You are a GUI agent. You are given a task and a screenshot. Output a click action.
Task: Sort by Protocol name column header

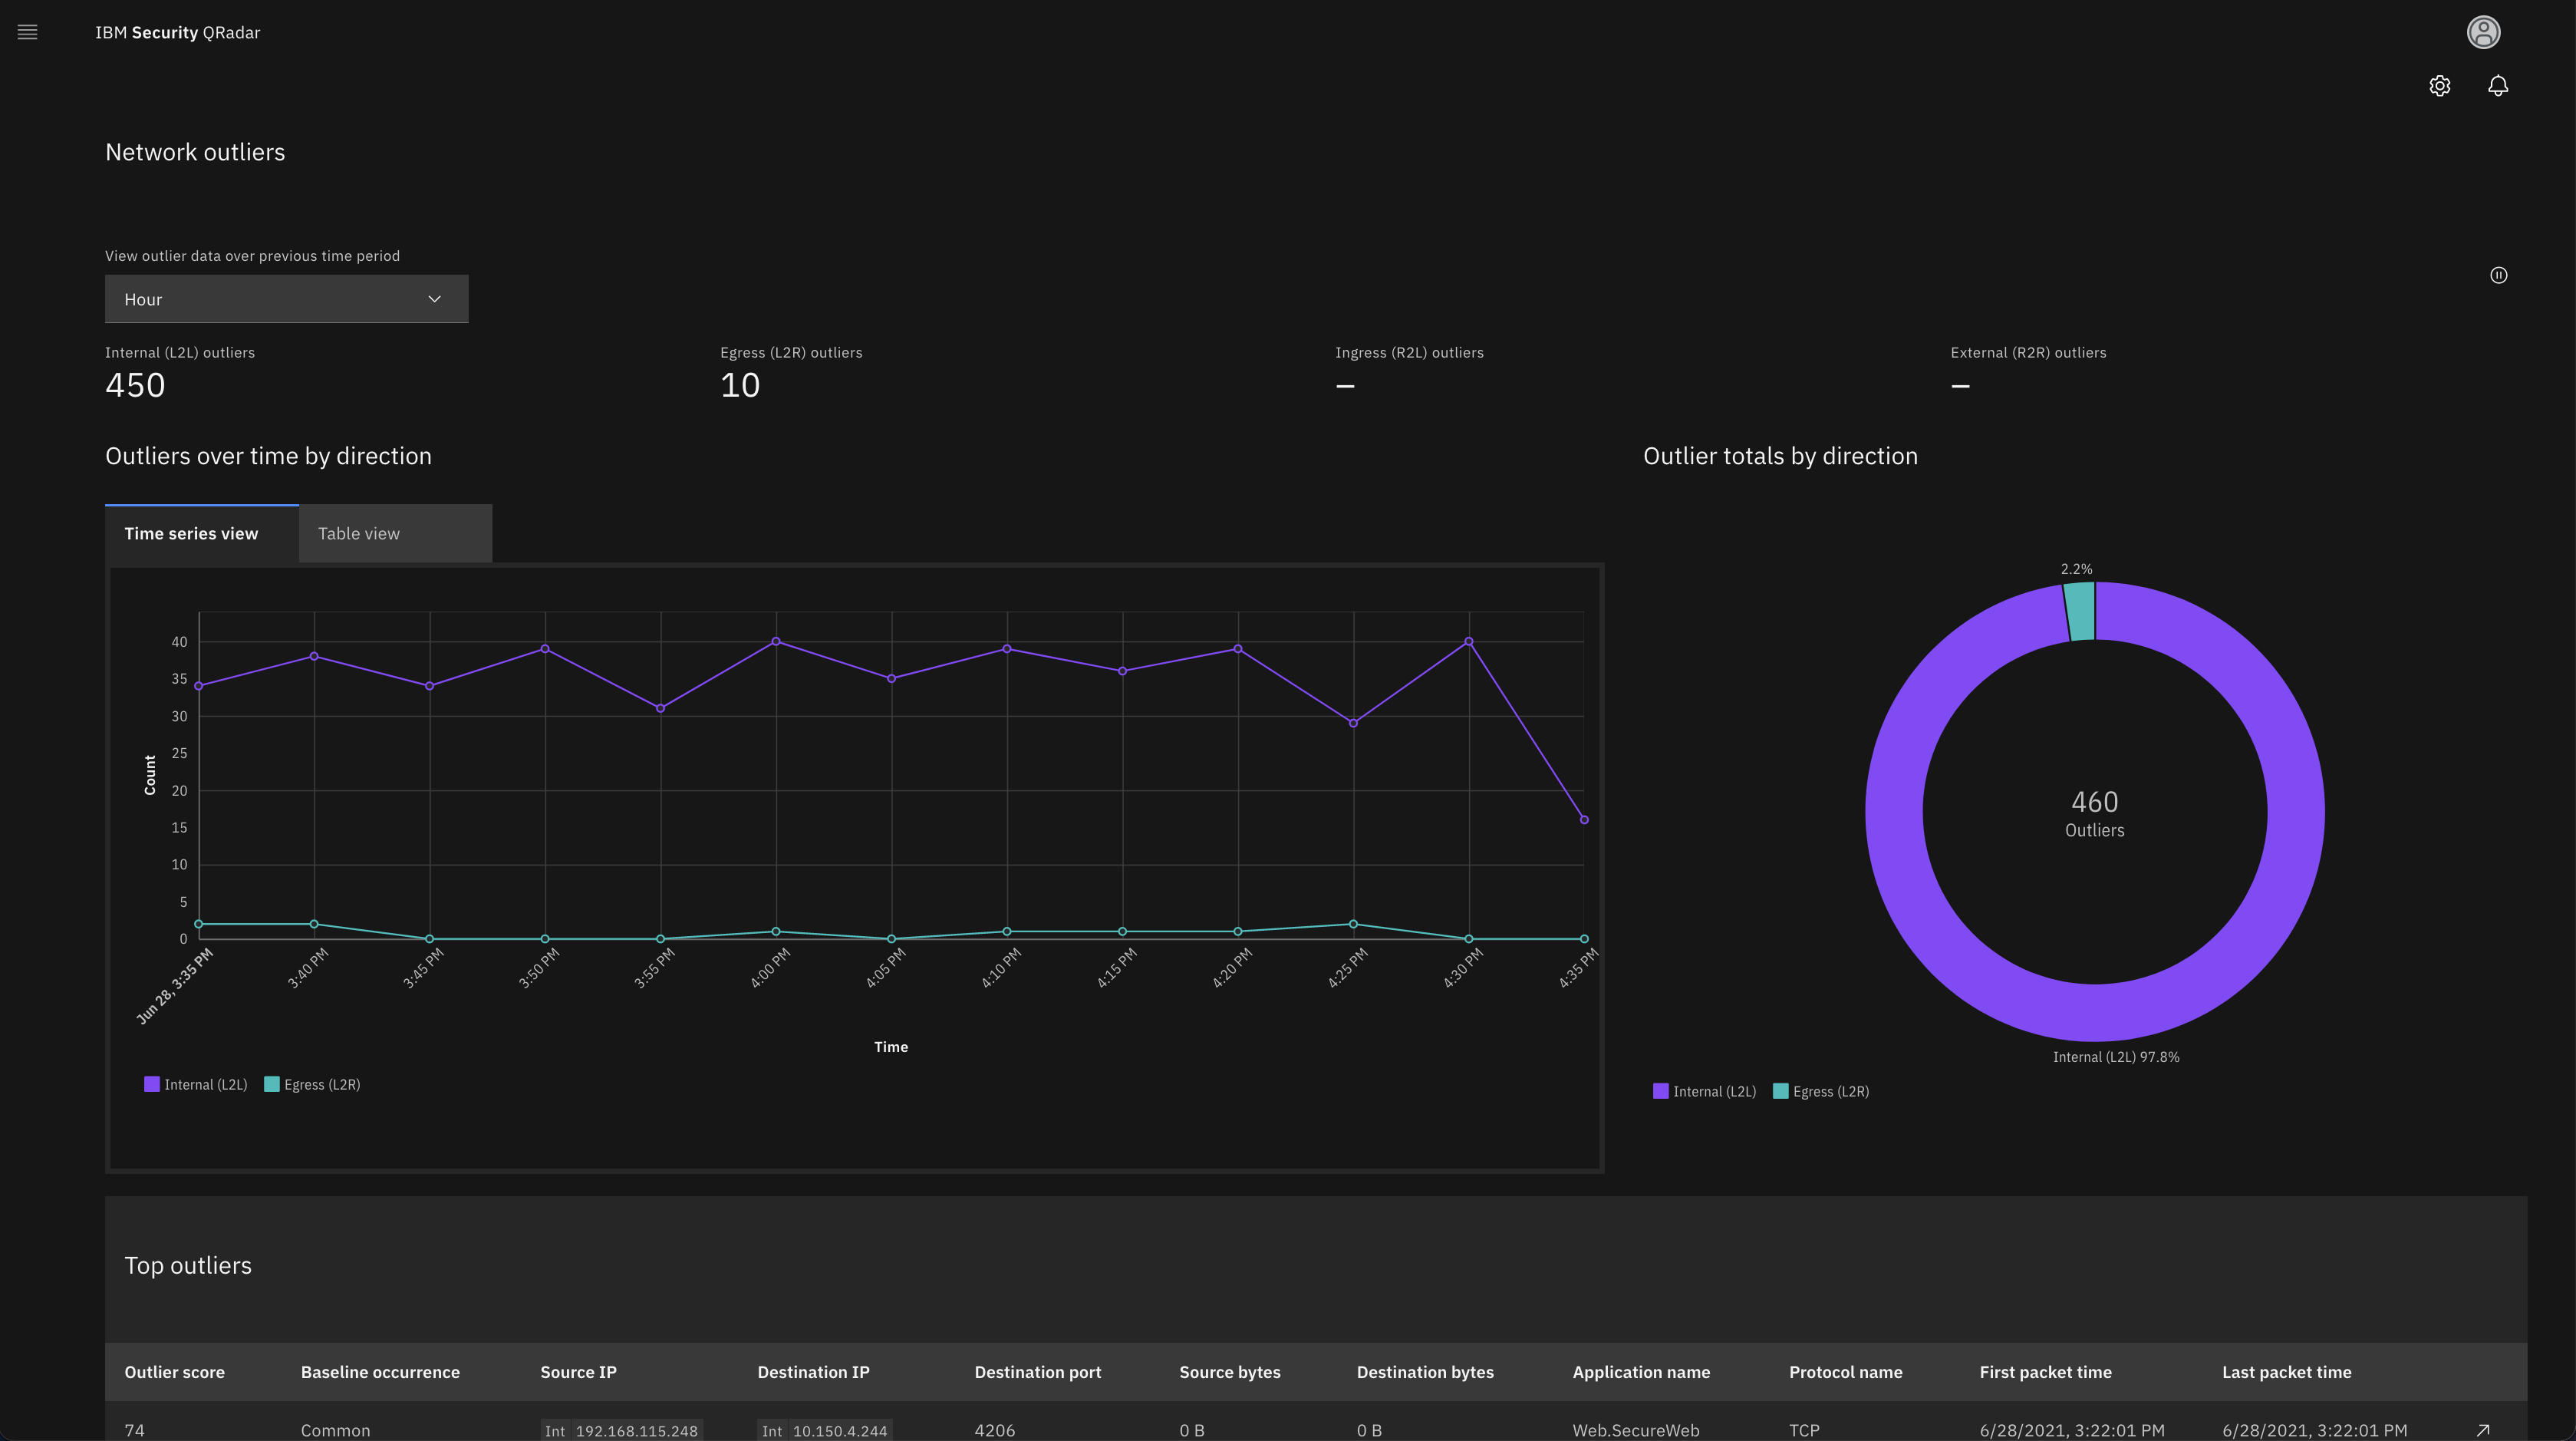click(1845, 1372)
